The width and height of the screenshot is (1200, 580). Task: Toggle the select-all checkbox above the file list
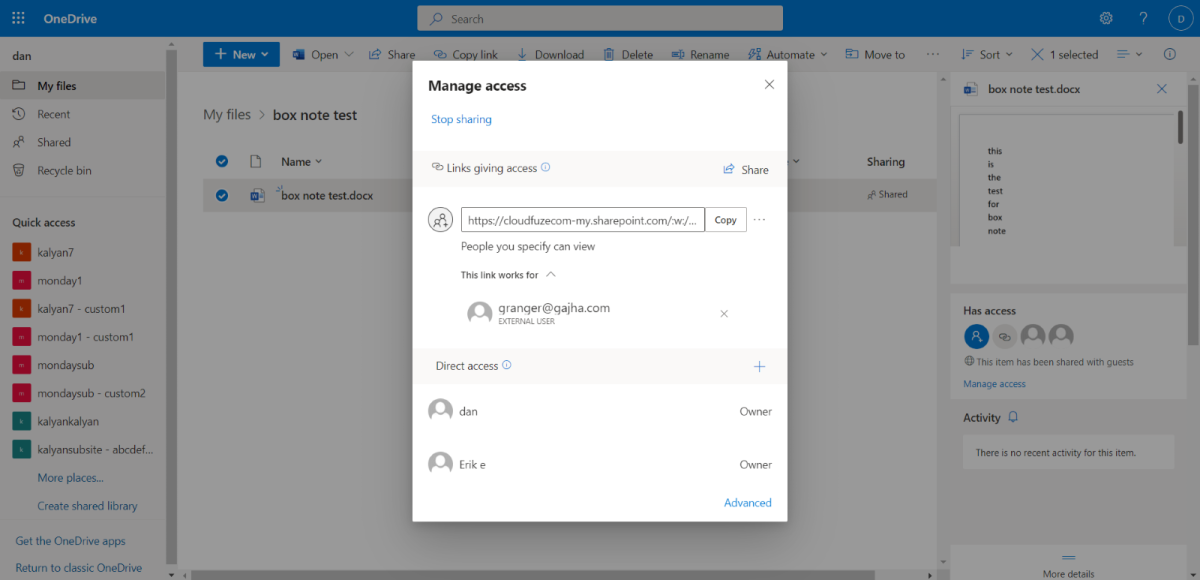click(x=221, y=162)
